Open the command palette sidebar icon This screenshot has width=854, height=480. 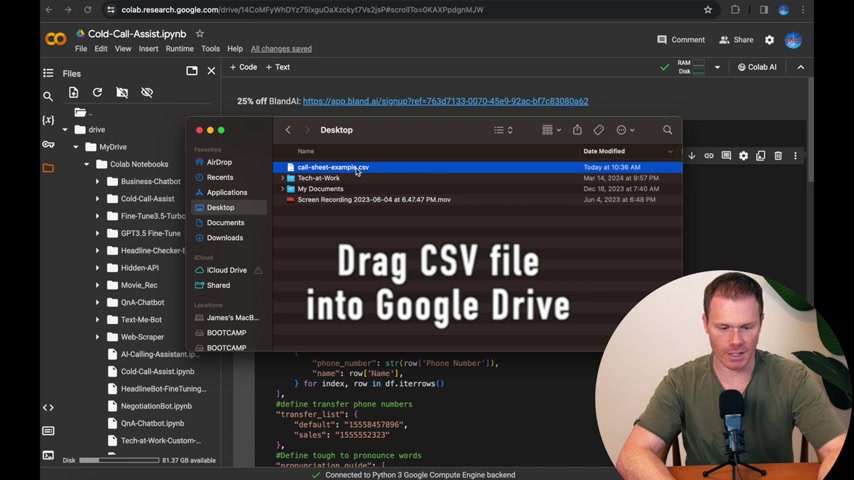pos(48,431)
